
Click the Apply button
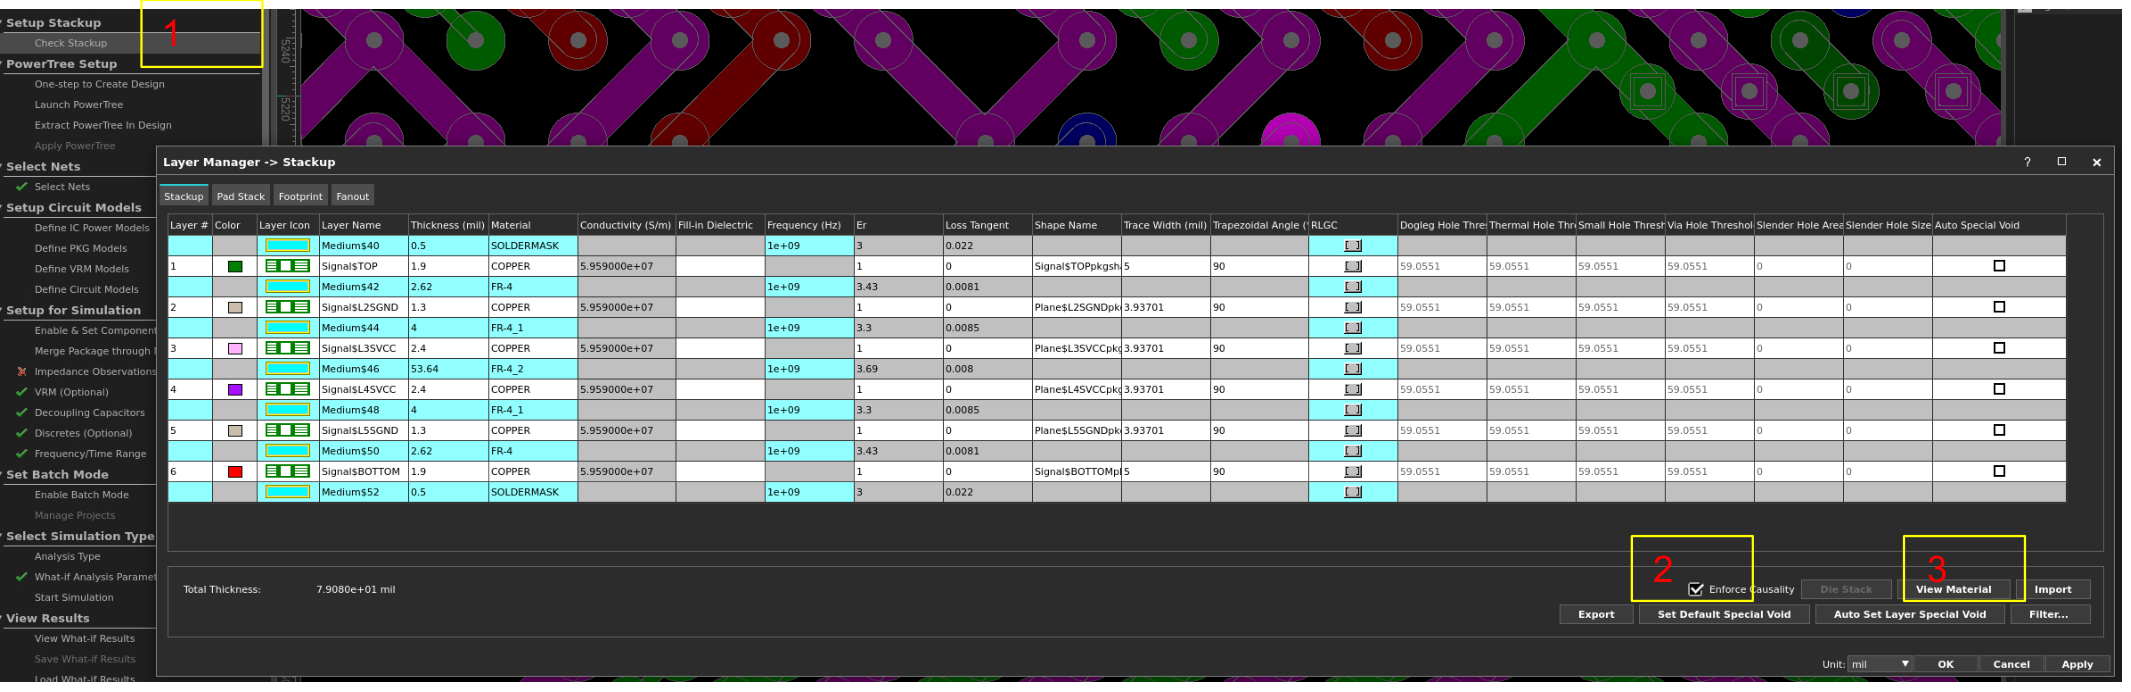pyautogui.click(x=2077, y=664)
